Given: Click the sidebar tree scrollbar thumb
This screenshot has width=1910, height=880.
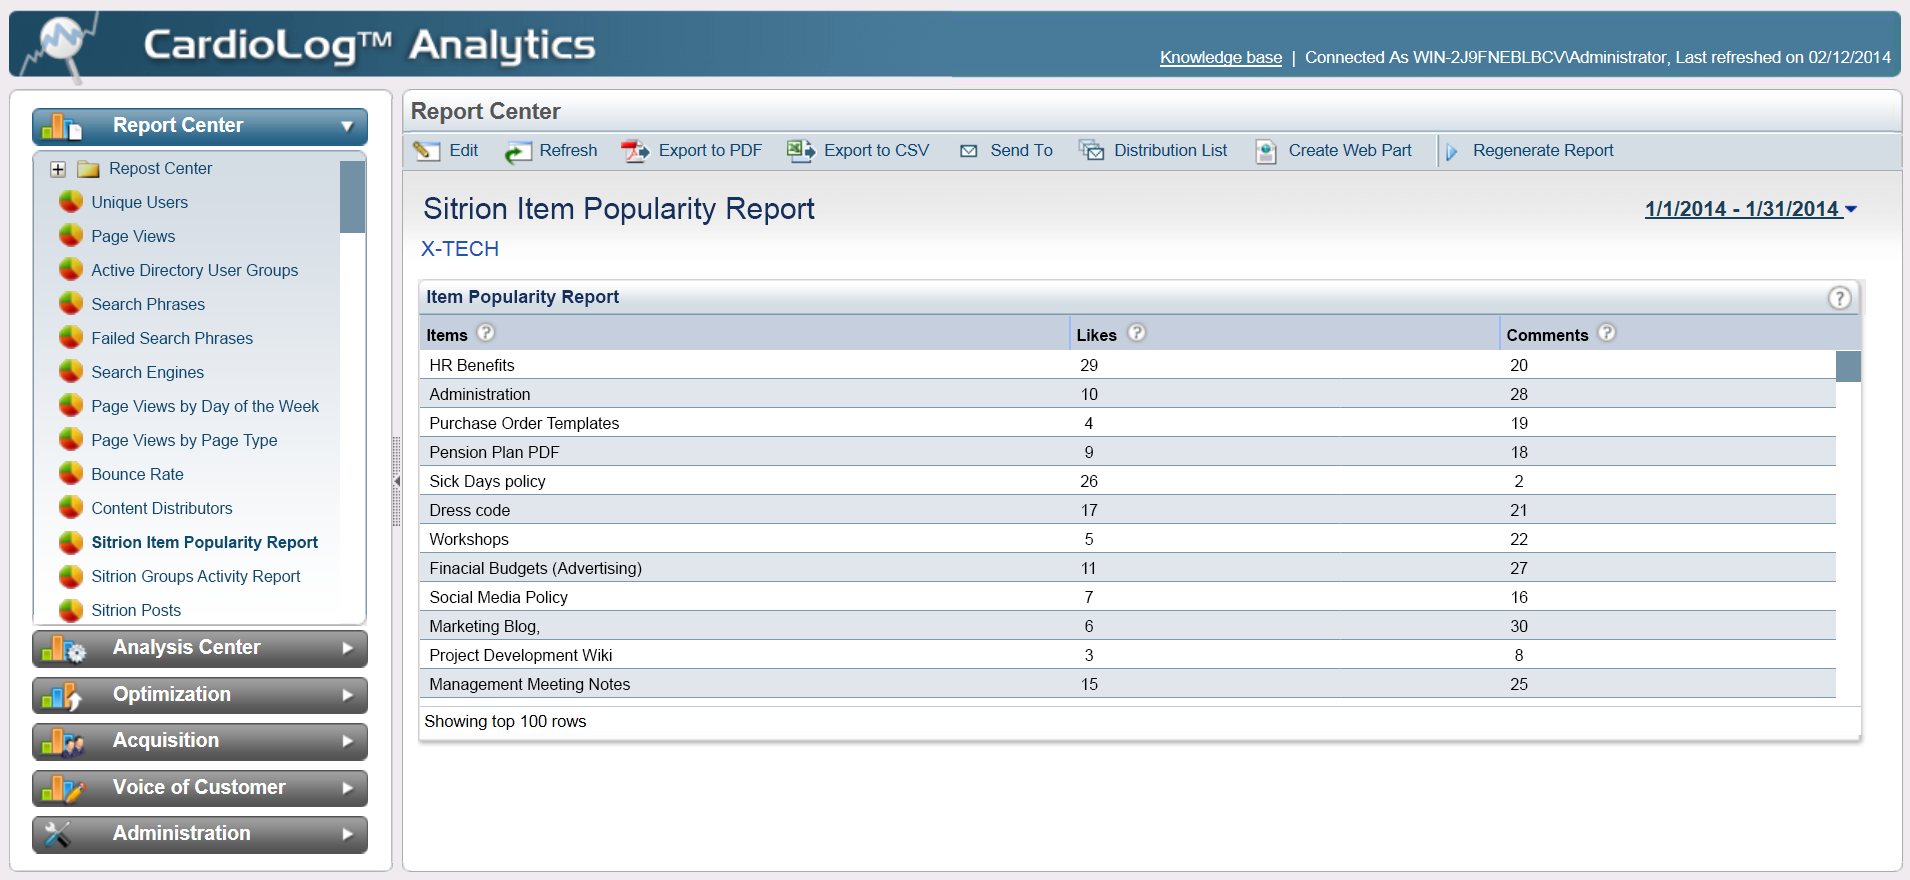Looking at the screenshot, I should point(352,197).
